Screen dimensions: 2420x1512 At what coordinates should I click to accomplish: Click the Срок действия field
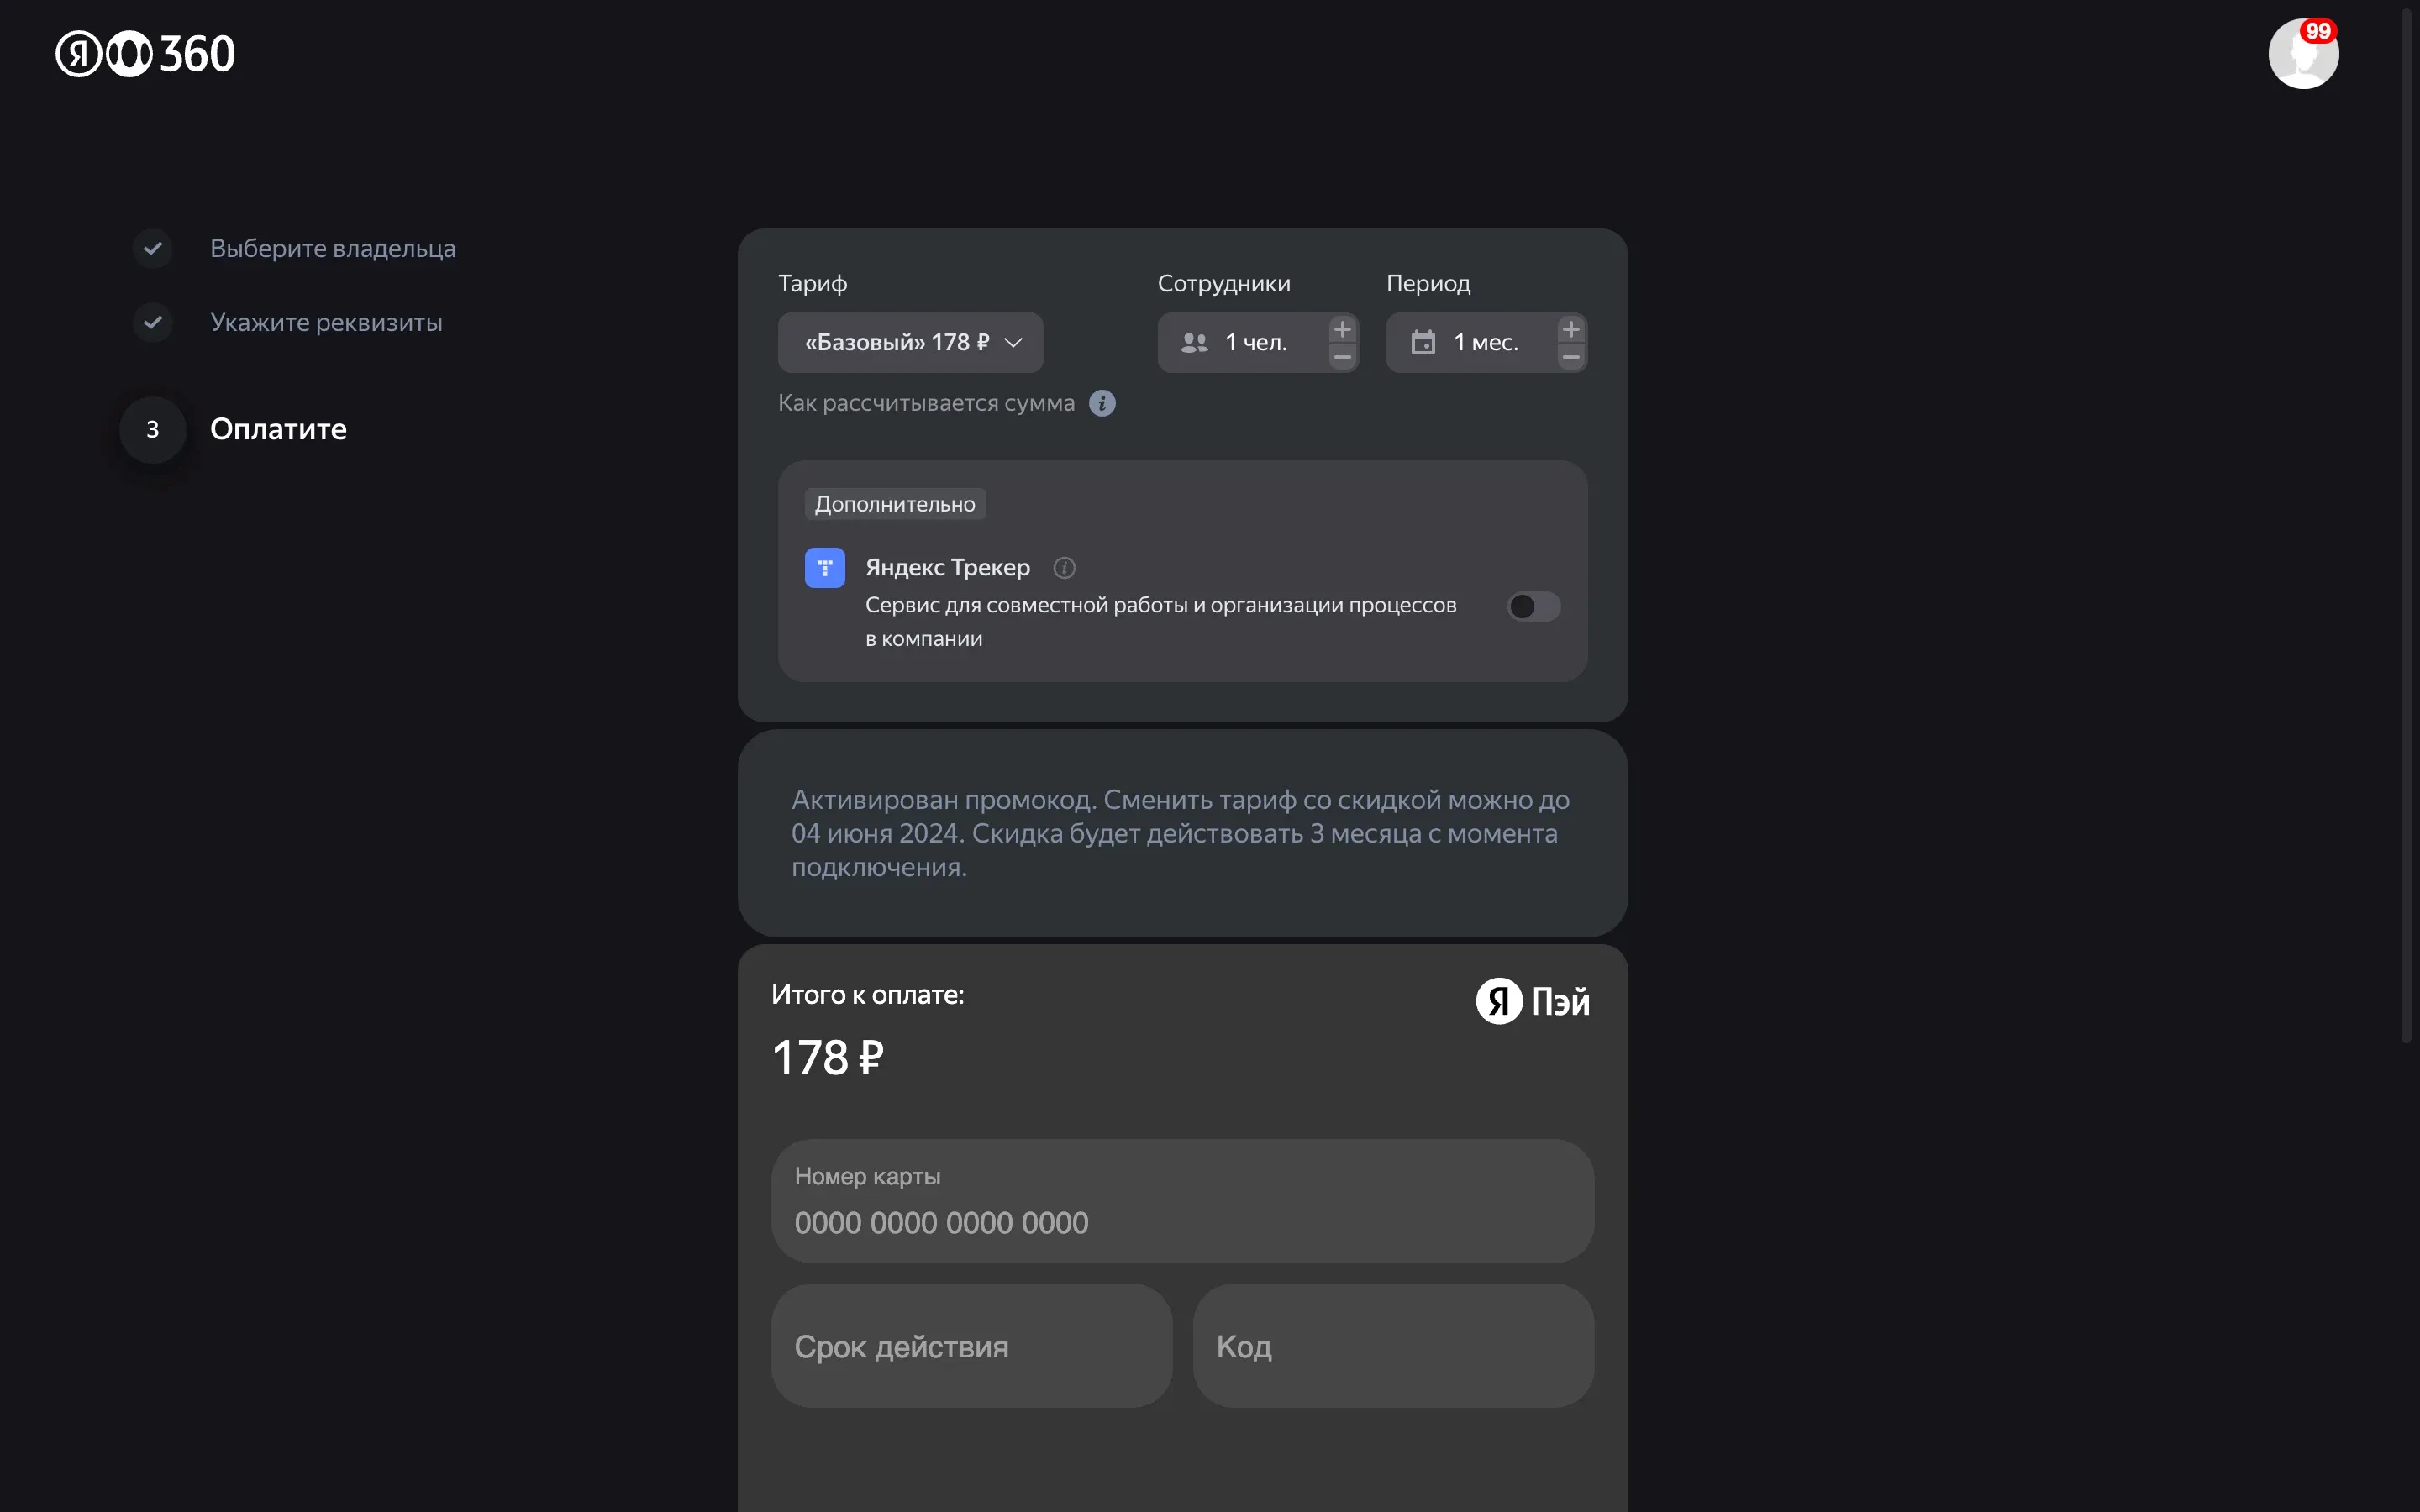pyautogui.click(x=971, y=1346)
